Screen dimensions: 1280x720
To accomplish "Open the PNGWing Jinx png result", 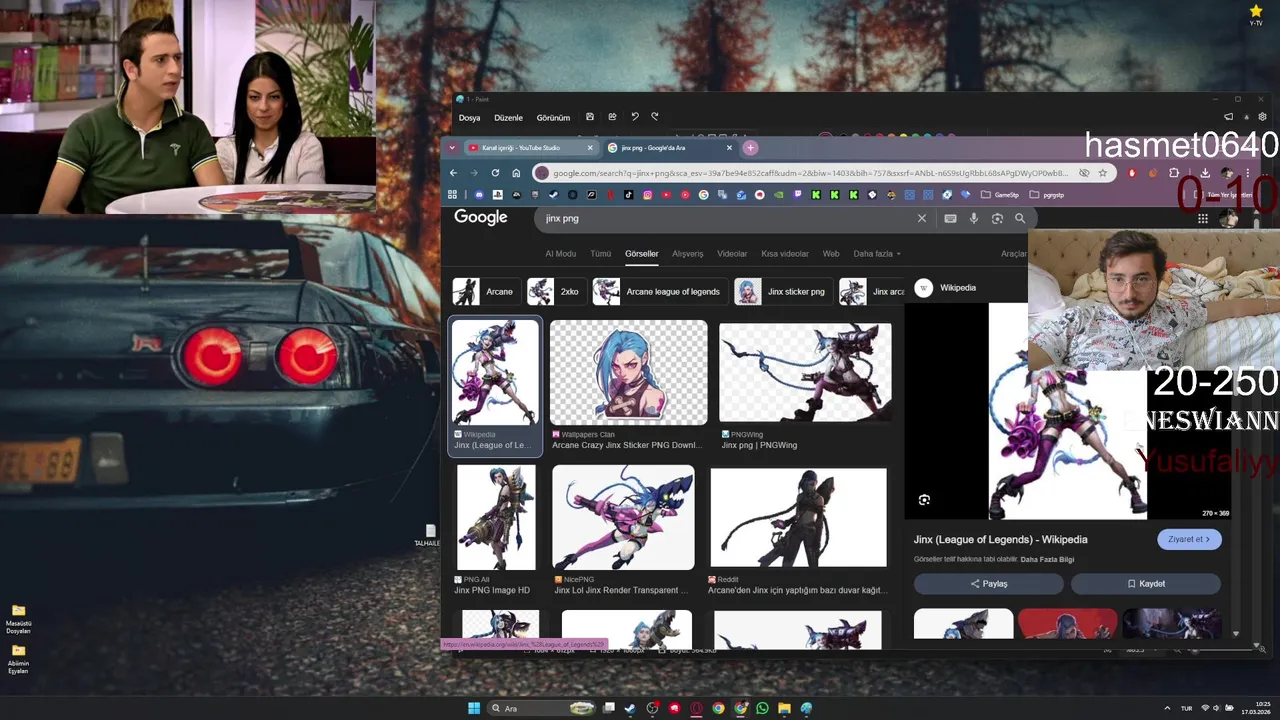I will (805, 372).
